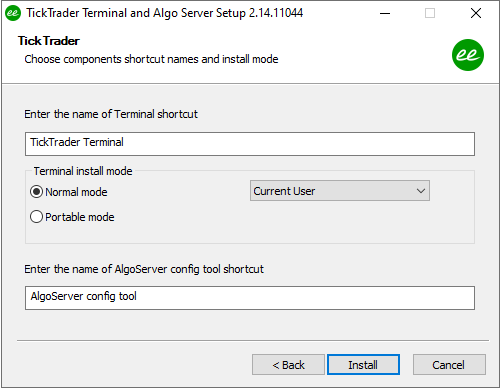Click the disabled maximize window button

click(430, 13)
